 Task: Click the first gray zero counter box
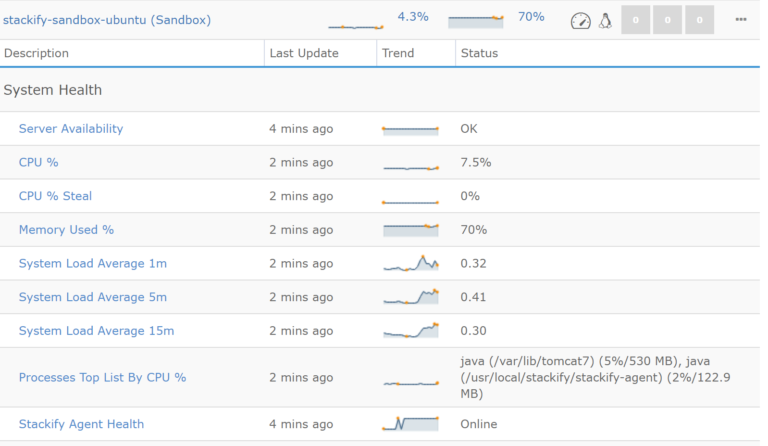pos(635,20)
